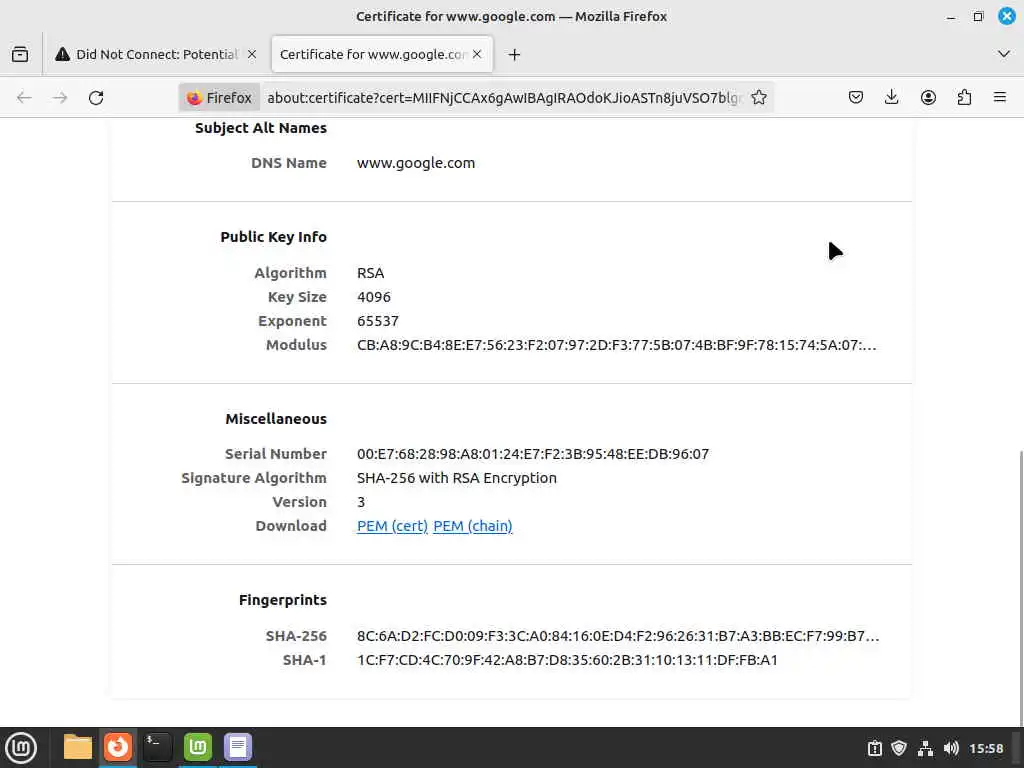Click the truncated SHA-256 fingerprint value
Image resolution: width=1024 pixels, height=768 pixels.
[618, 636]
